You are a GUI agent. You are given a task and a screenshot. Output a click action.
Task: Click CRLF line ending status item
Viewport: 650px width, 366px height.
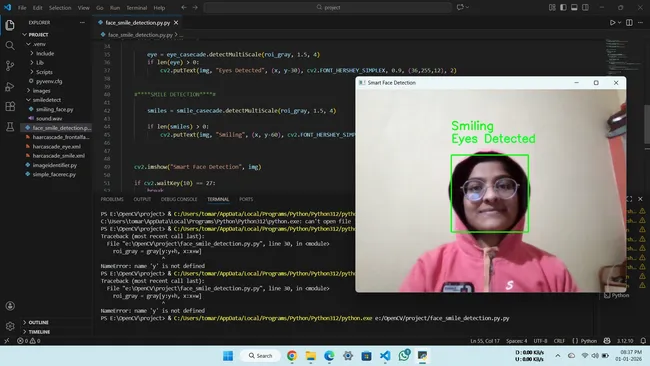tap(559, 341)
